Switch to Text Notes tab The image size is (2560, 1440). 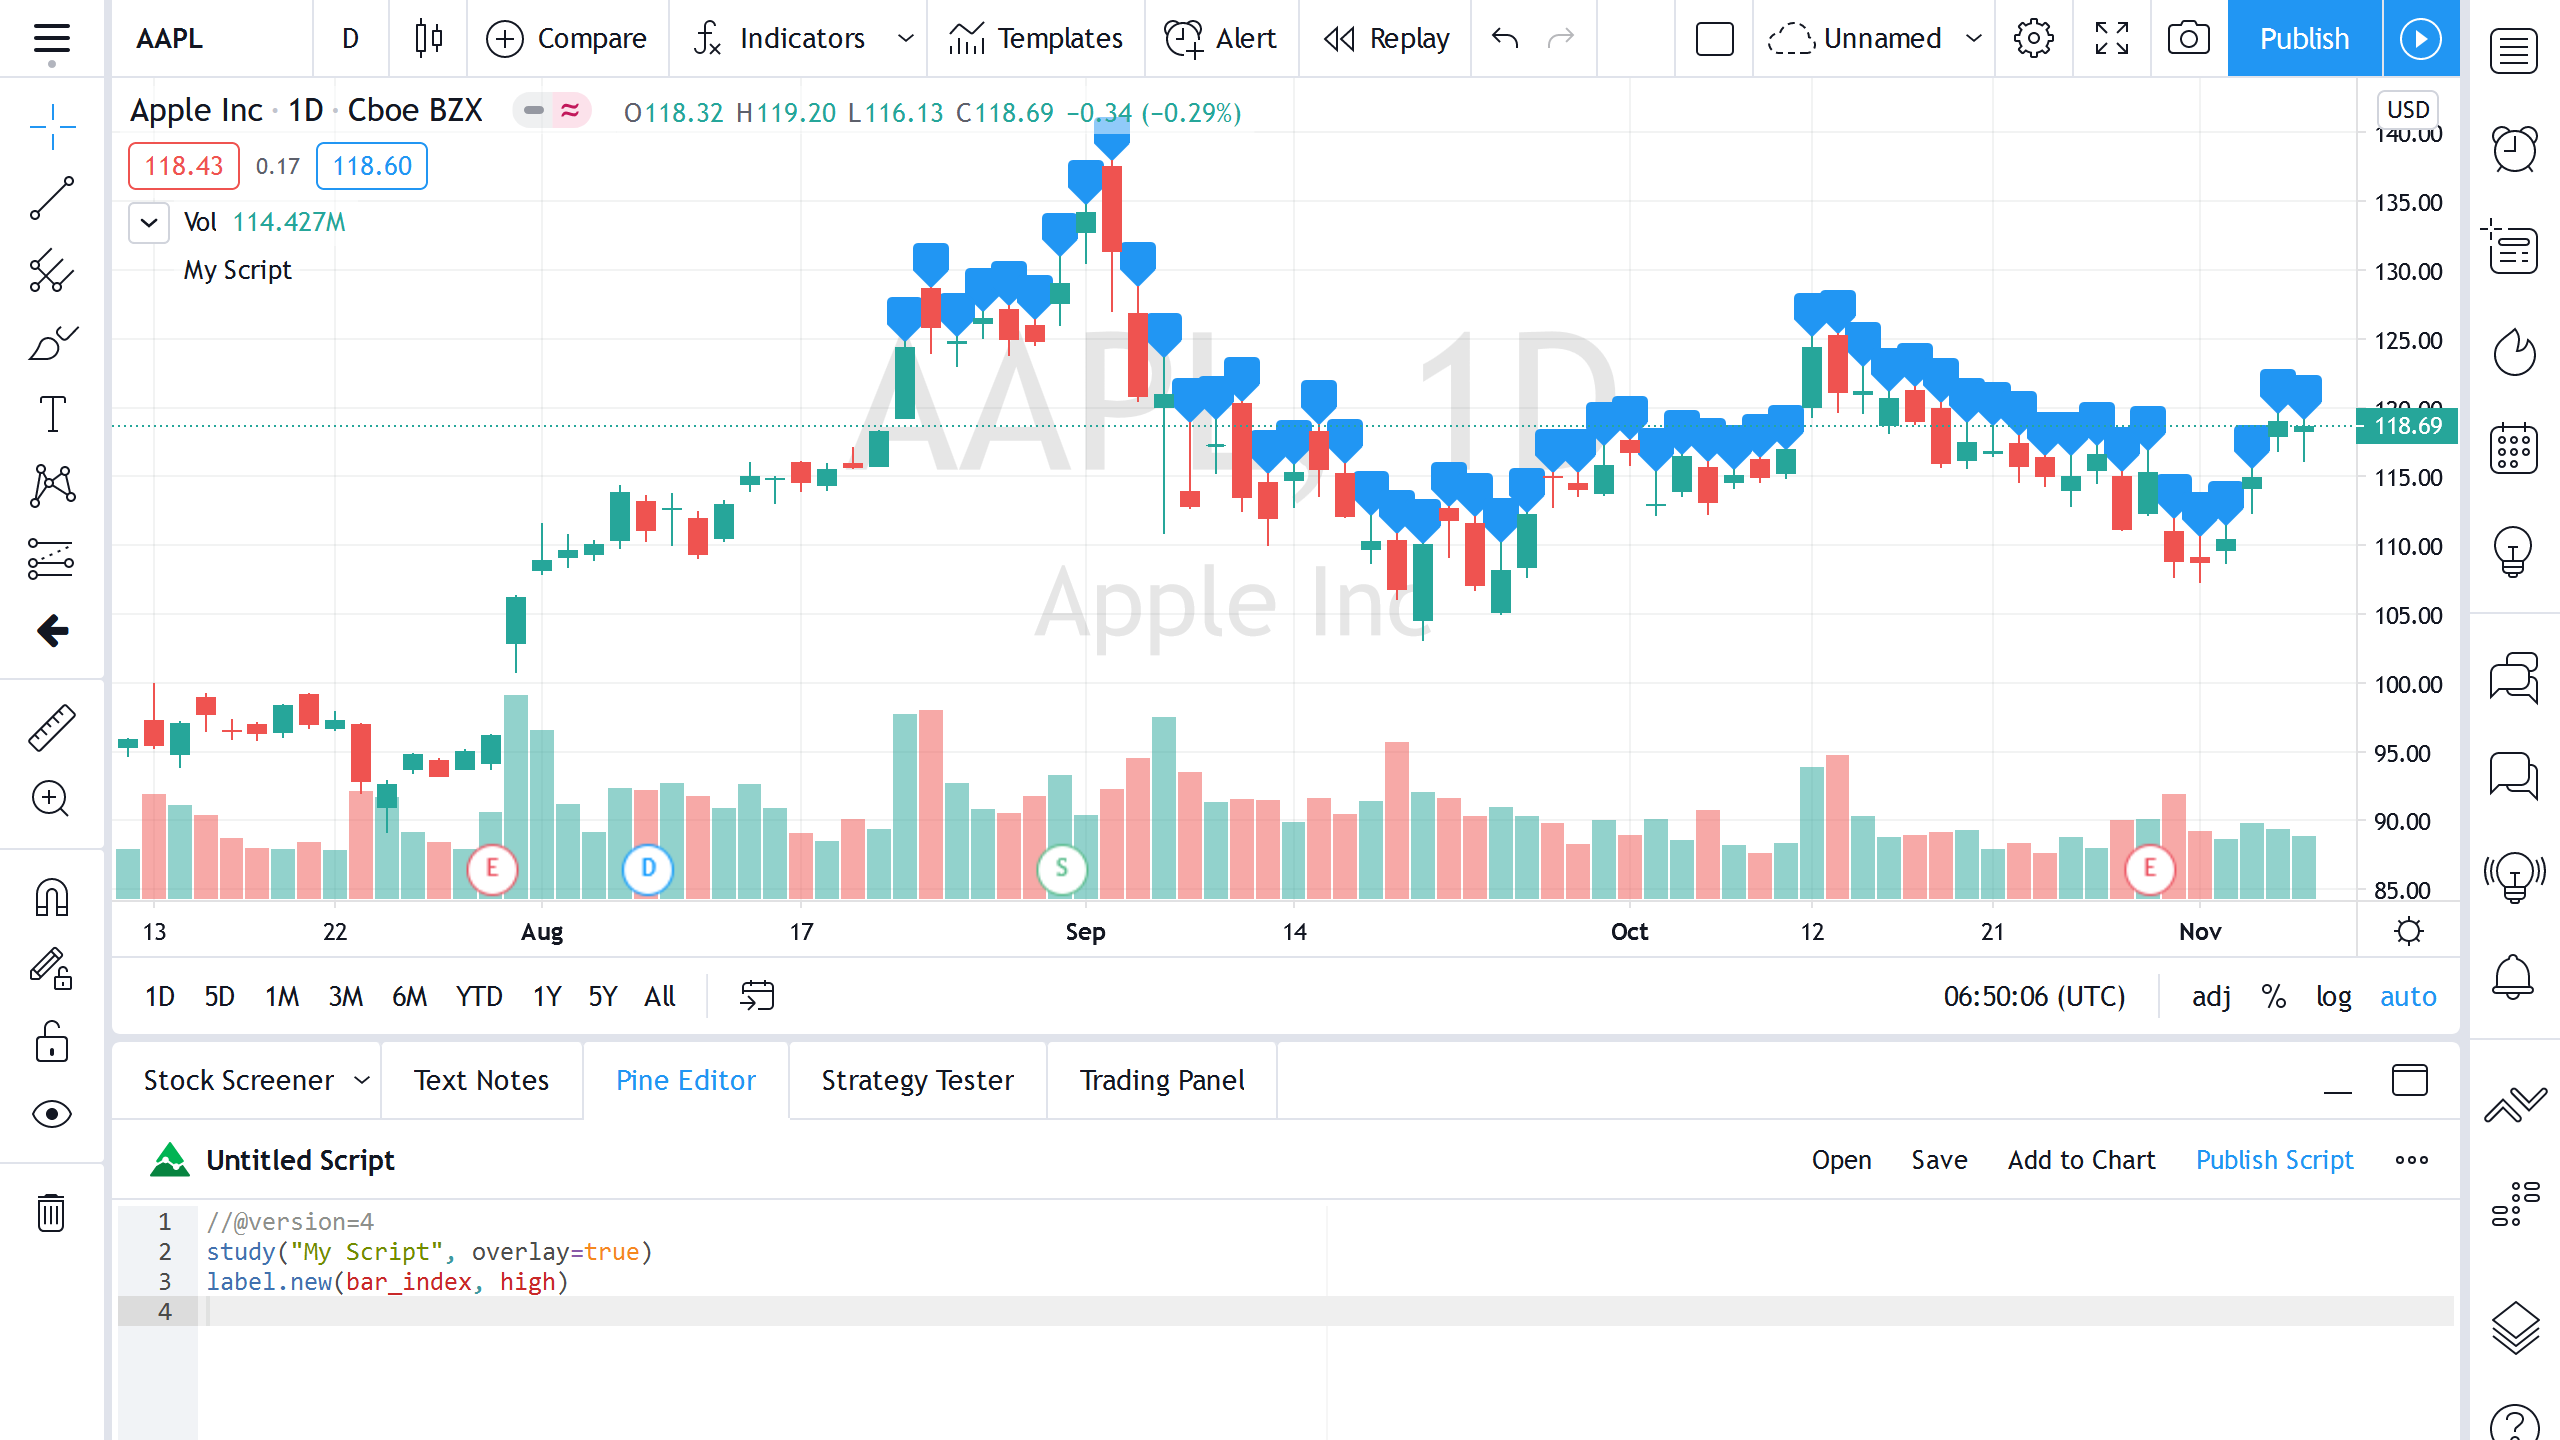click(481, 1080)
